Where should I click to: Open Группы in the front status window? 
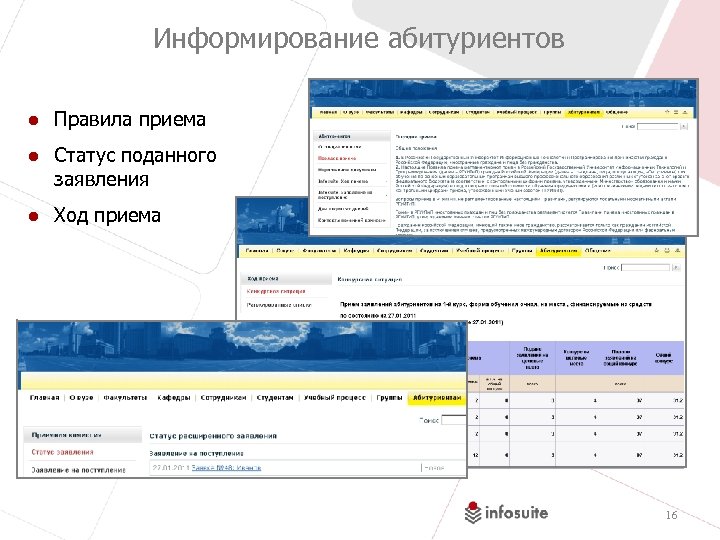tap(389, 398)
